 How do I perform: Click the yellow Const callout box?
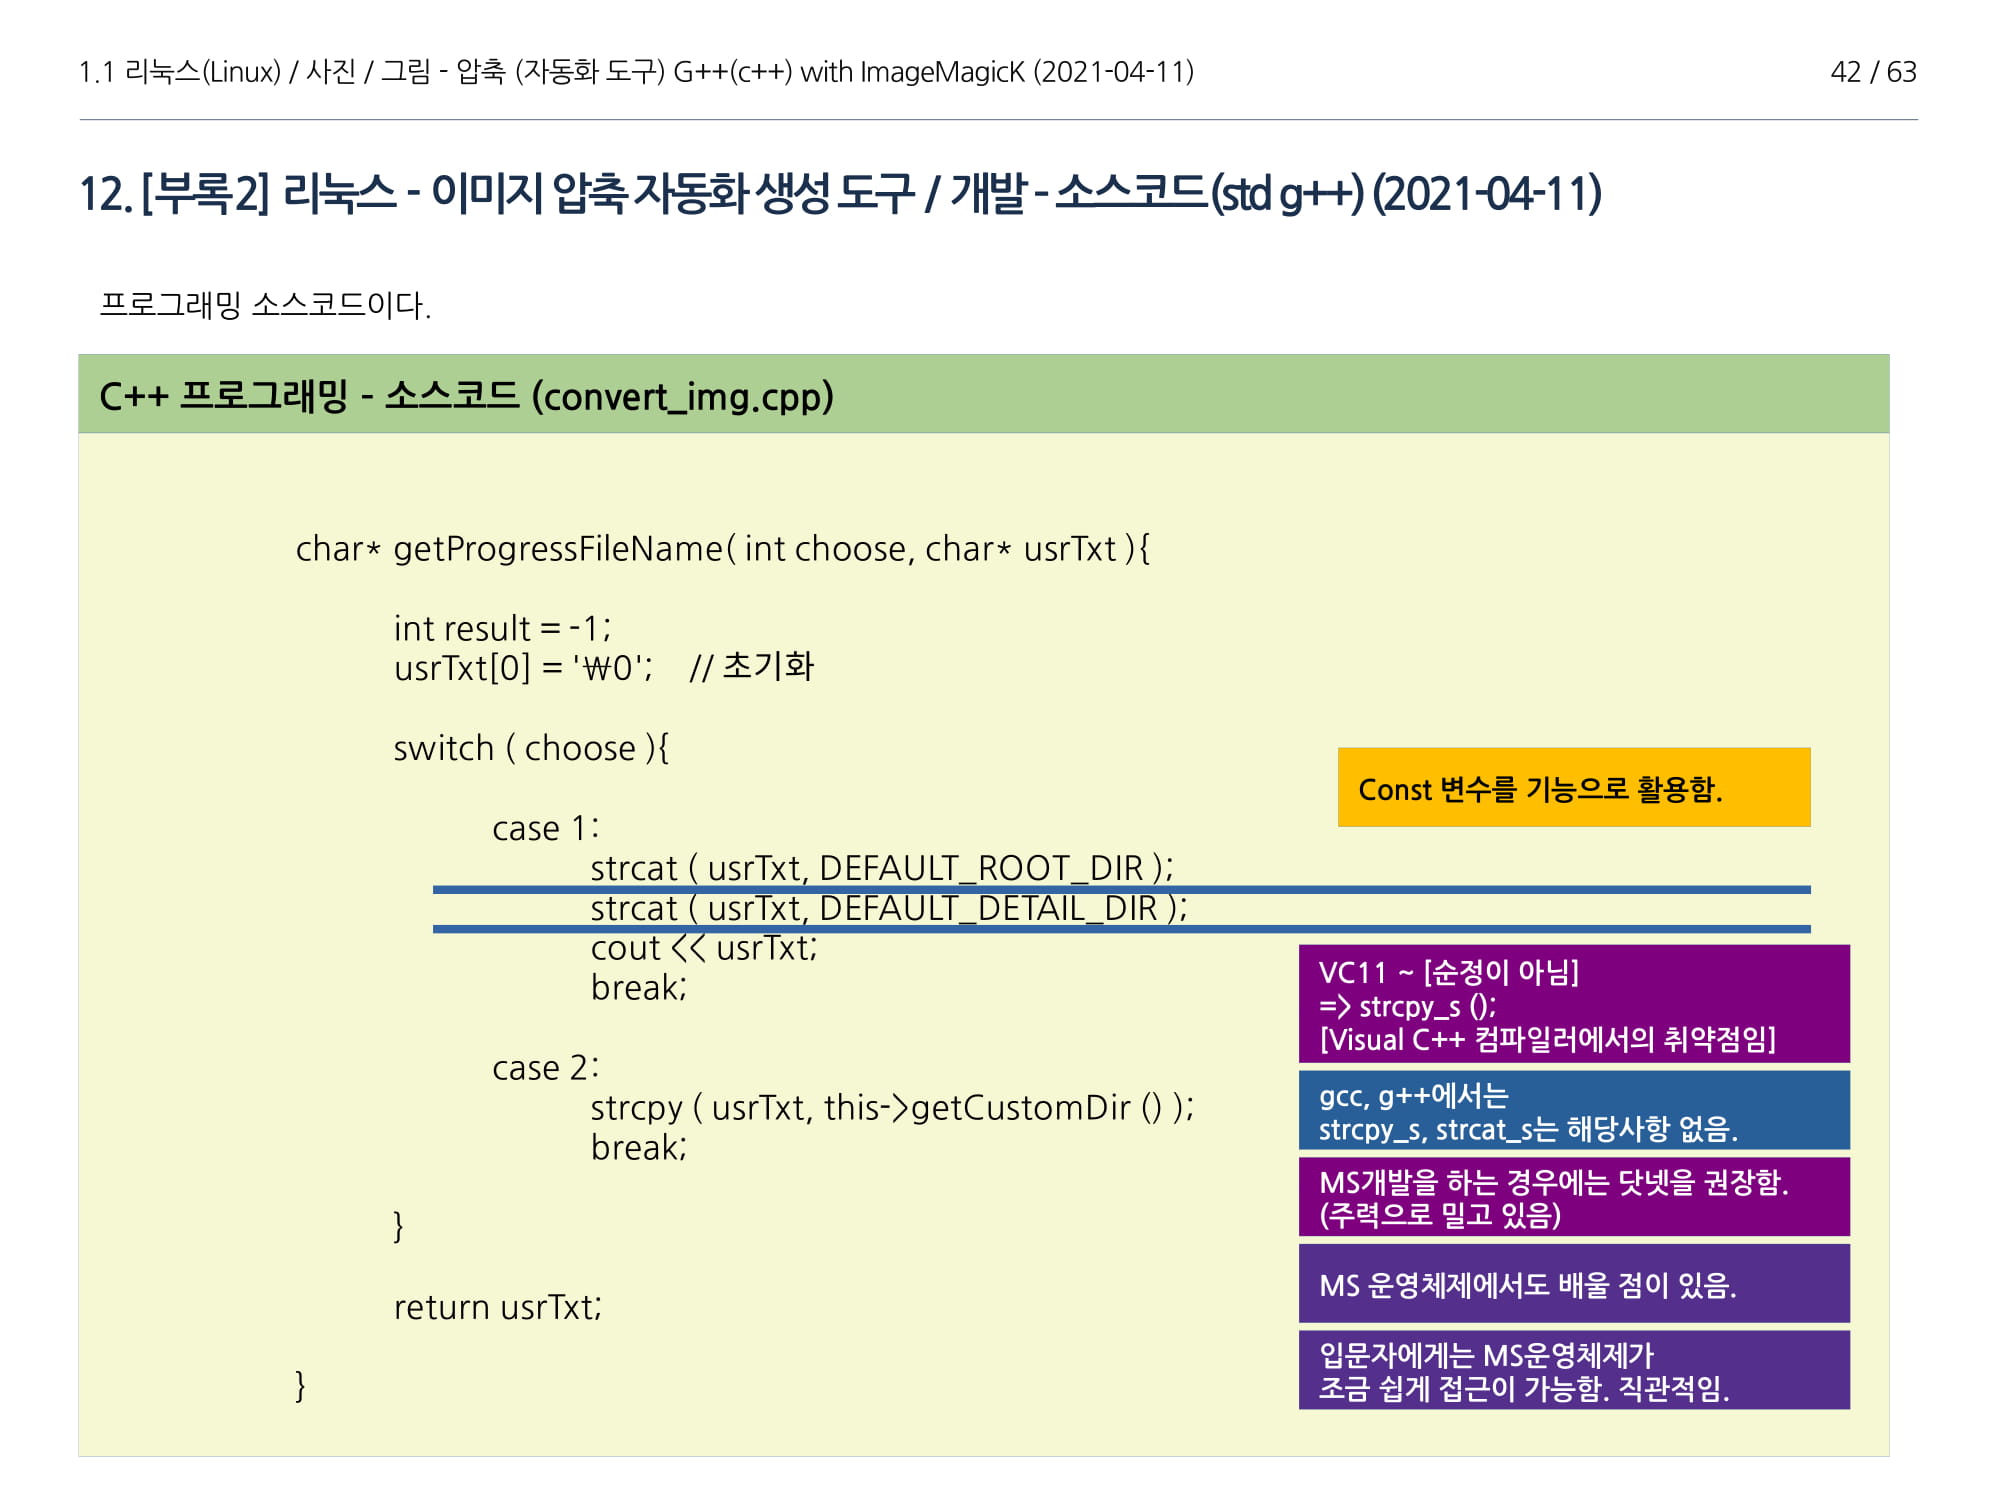(1573, 788)
